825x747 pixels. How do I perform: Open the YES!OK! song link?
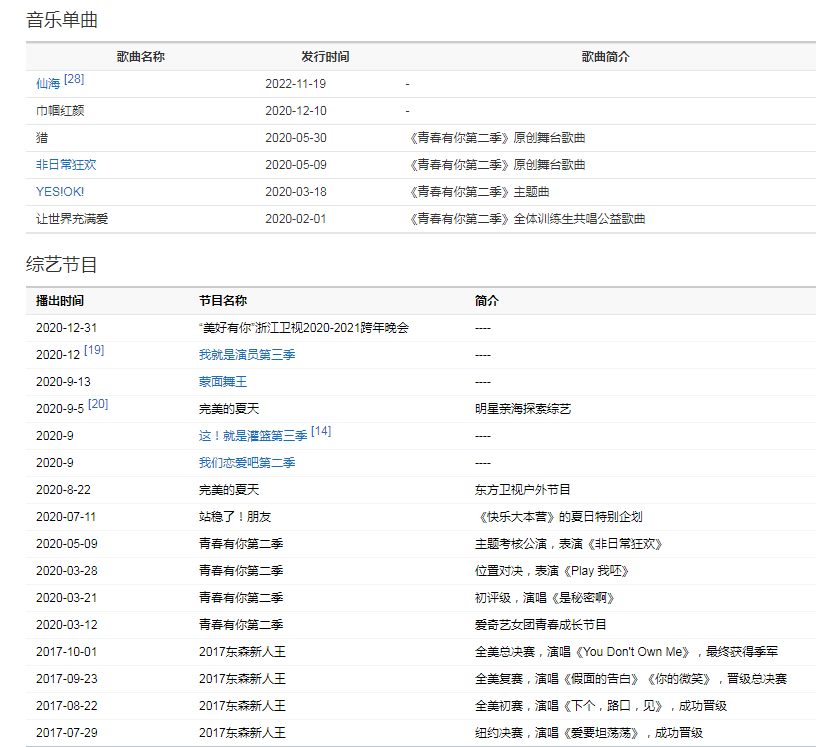(x=60, y=192)
